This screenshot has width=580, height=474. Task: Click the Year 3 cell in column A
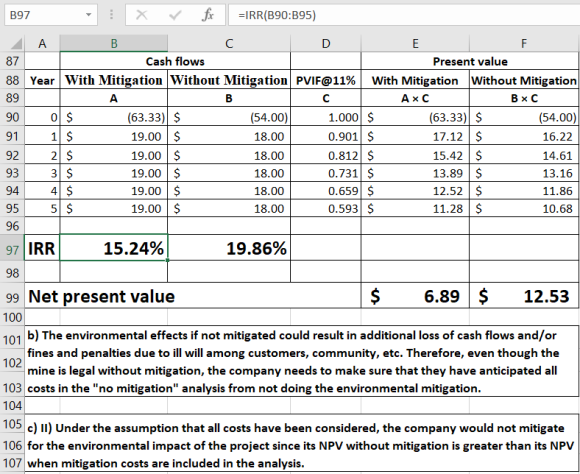point(42,173)
